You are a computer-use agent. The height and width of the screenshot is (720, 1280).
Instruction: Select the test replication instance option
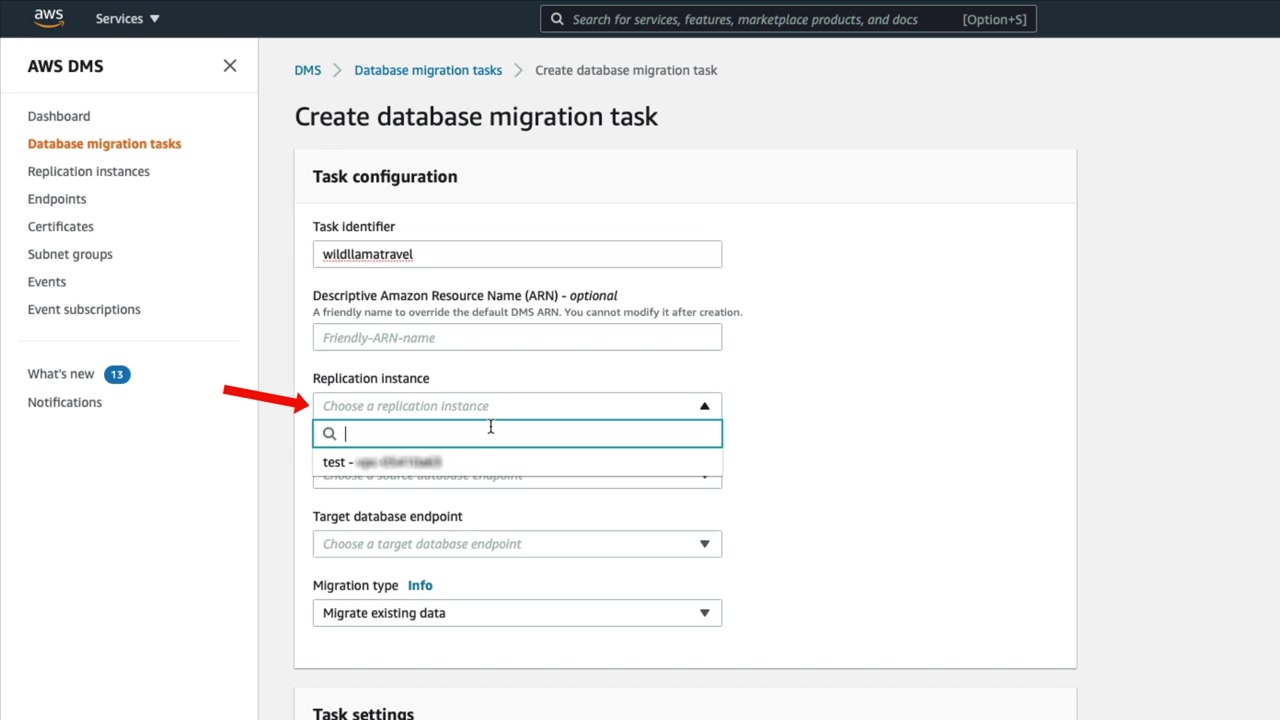[383, 462]
